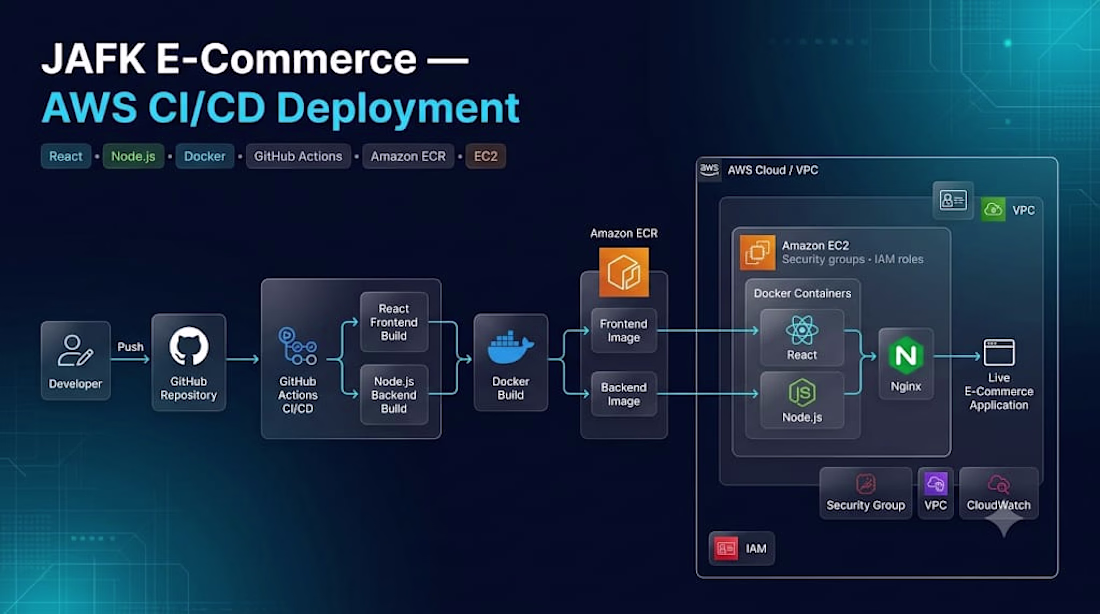This screenshot has height=614, width=1100.
Task: Select the CloudWatch icon
Action: [998, 483]
